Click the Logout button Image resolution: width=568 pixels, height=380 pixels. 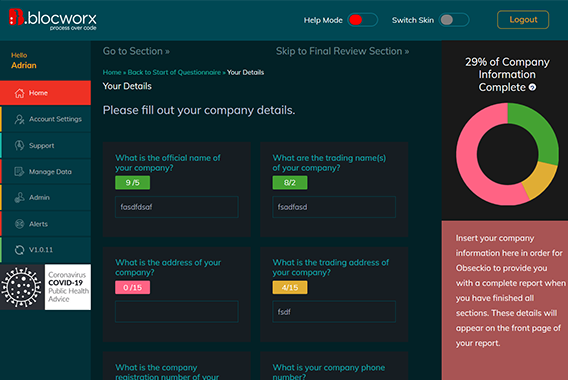523,20
